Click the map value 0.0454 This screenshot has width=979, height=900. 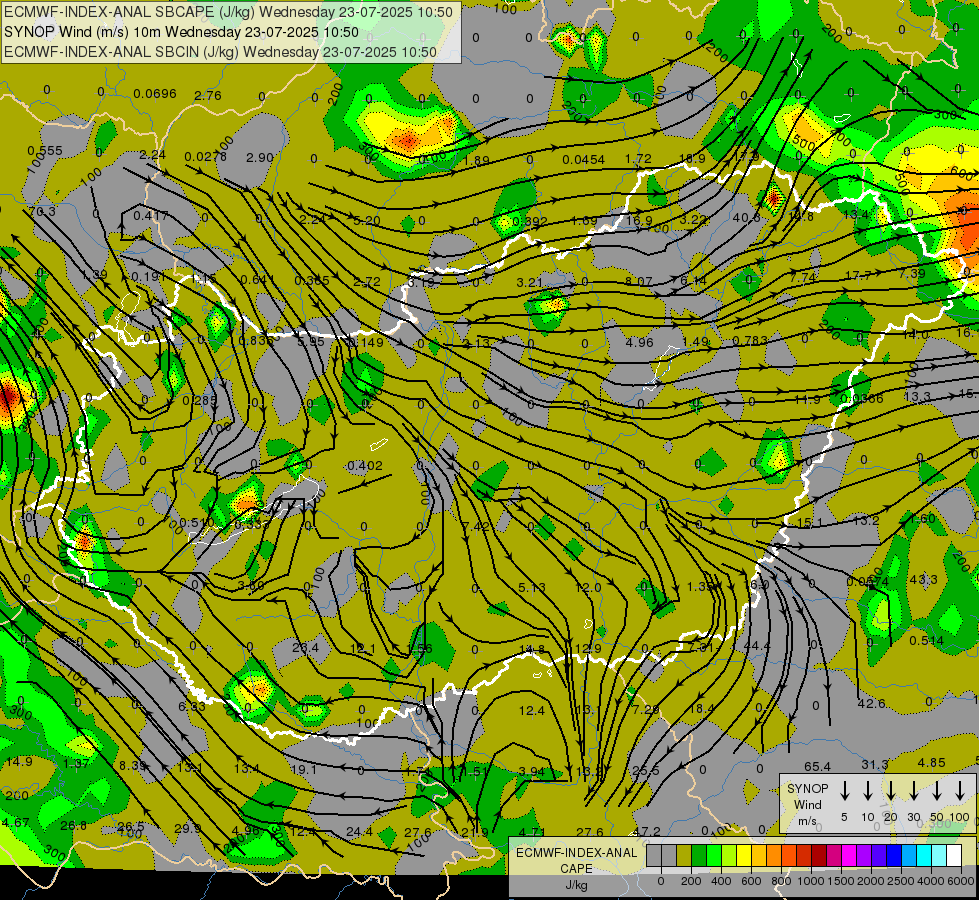583,160
